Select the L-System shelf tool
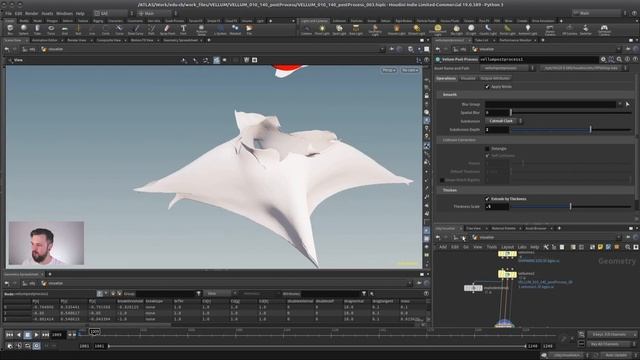 [220, 29]
